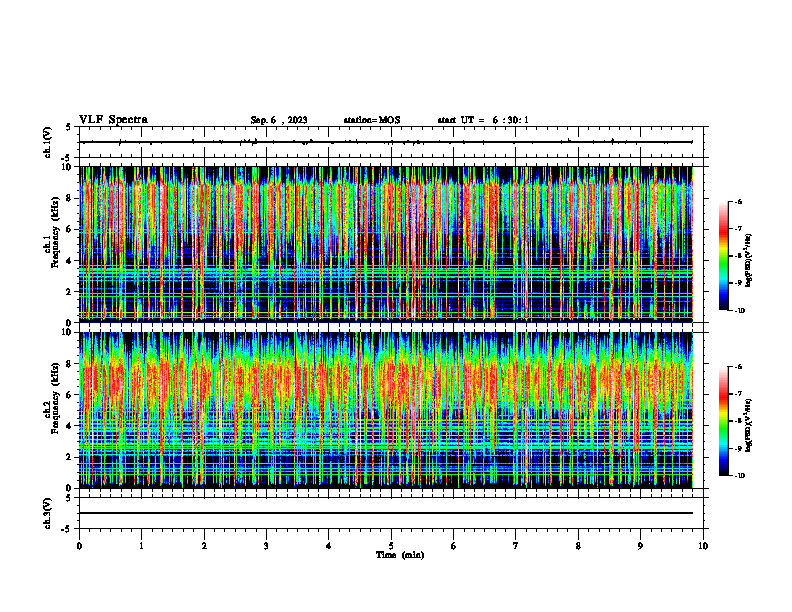
Task: Click the "-8" label on ch.1 colorbar
Action: coord(739,256)
